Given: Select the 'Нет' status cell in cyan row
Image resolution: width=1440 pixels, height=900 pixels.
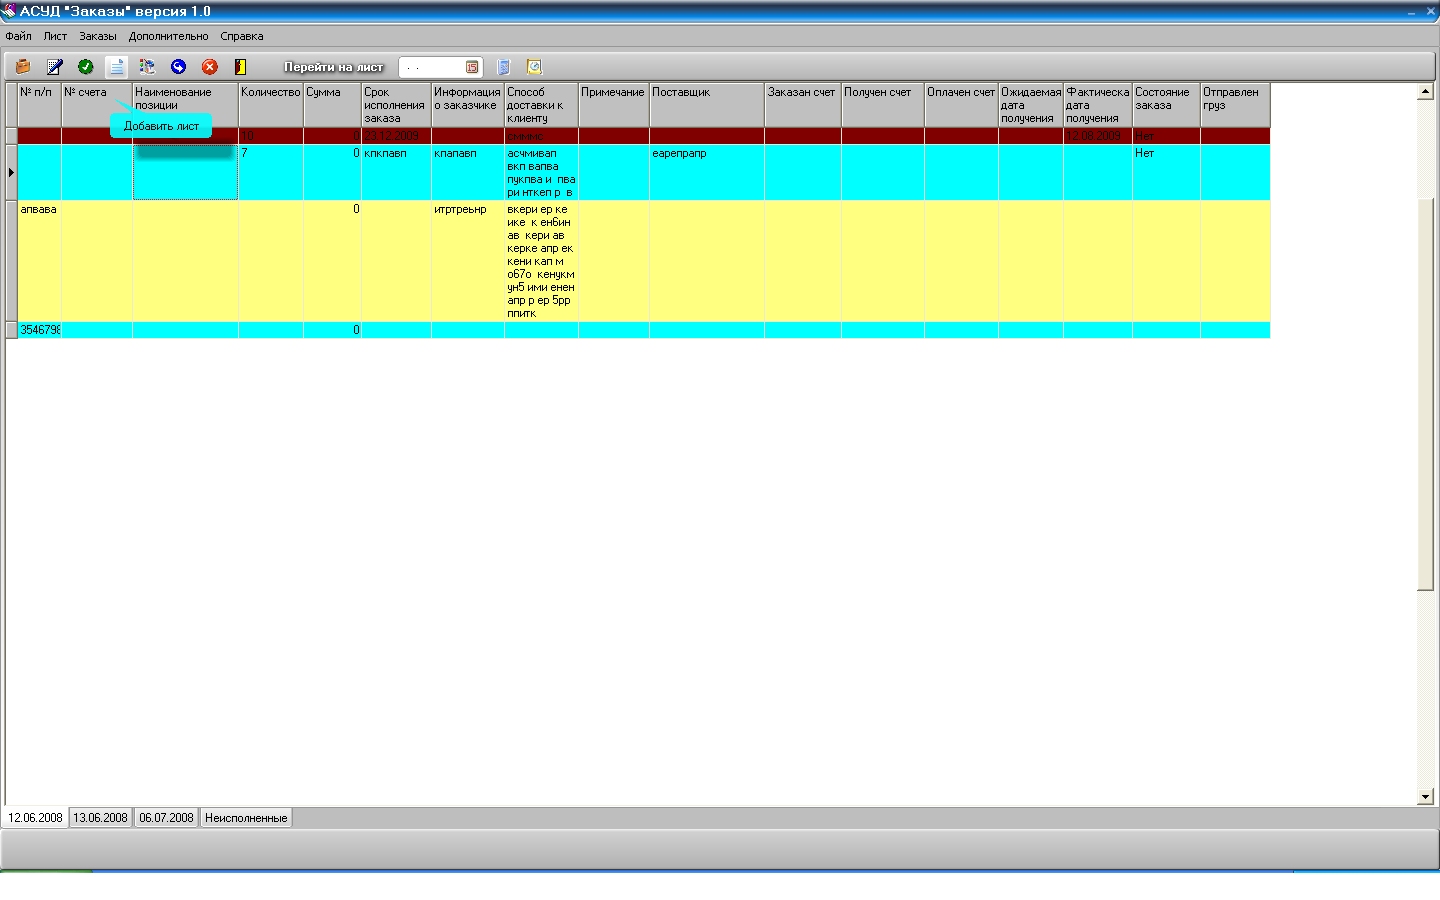Looking at the screenshot, I should (x=1166, y=172).
